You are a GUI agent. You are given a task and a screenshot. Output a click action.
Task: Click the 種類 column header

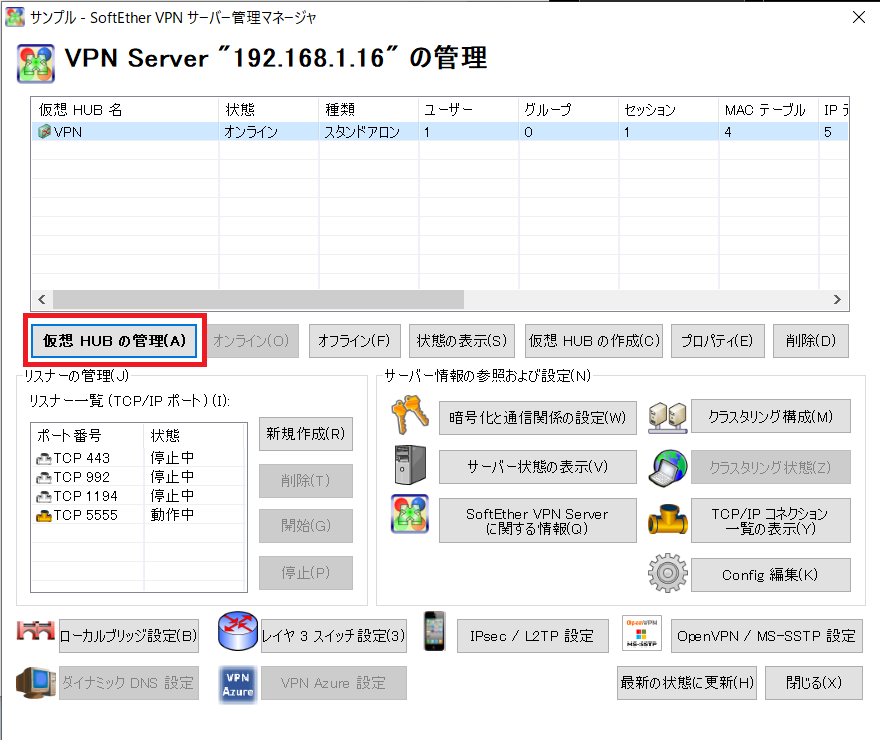coord(368,110)
